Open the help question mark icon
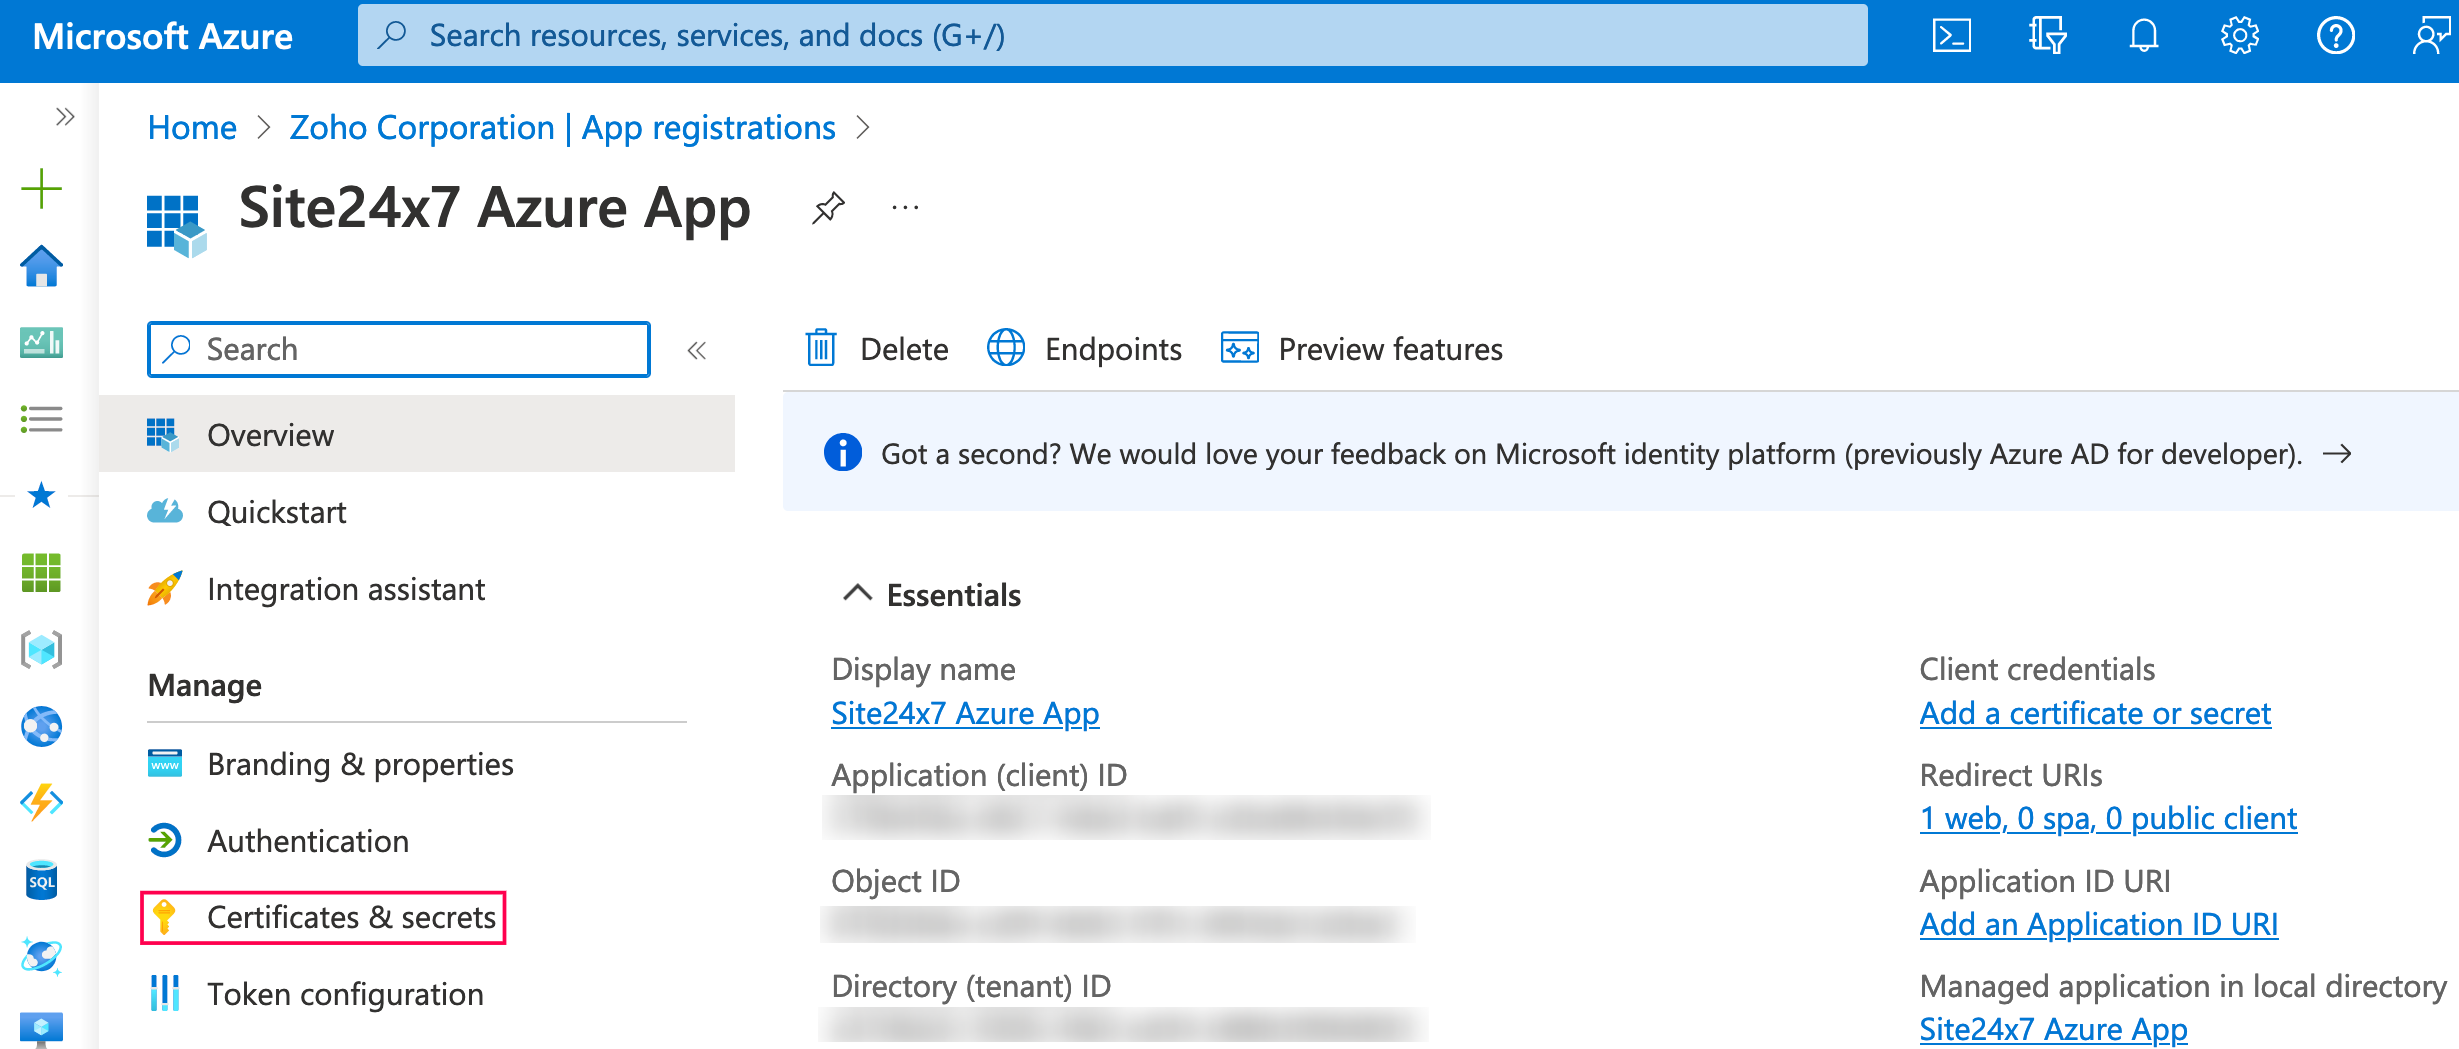Image resolution: width=2459 pixels, height=1049 pixels. point(2335,36)
